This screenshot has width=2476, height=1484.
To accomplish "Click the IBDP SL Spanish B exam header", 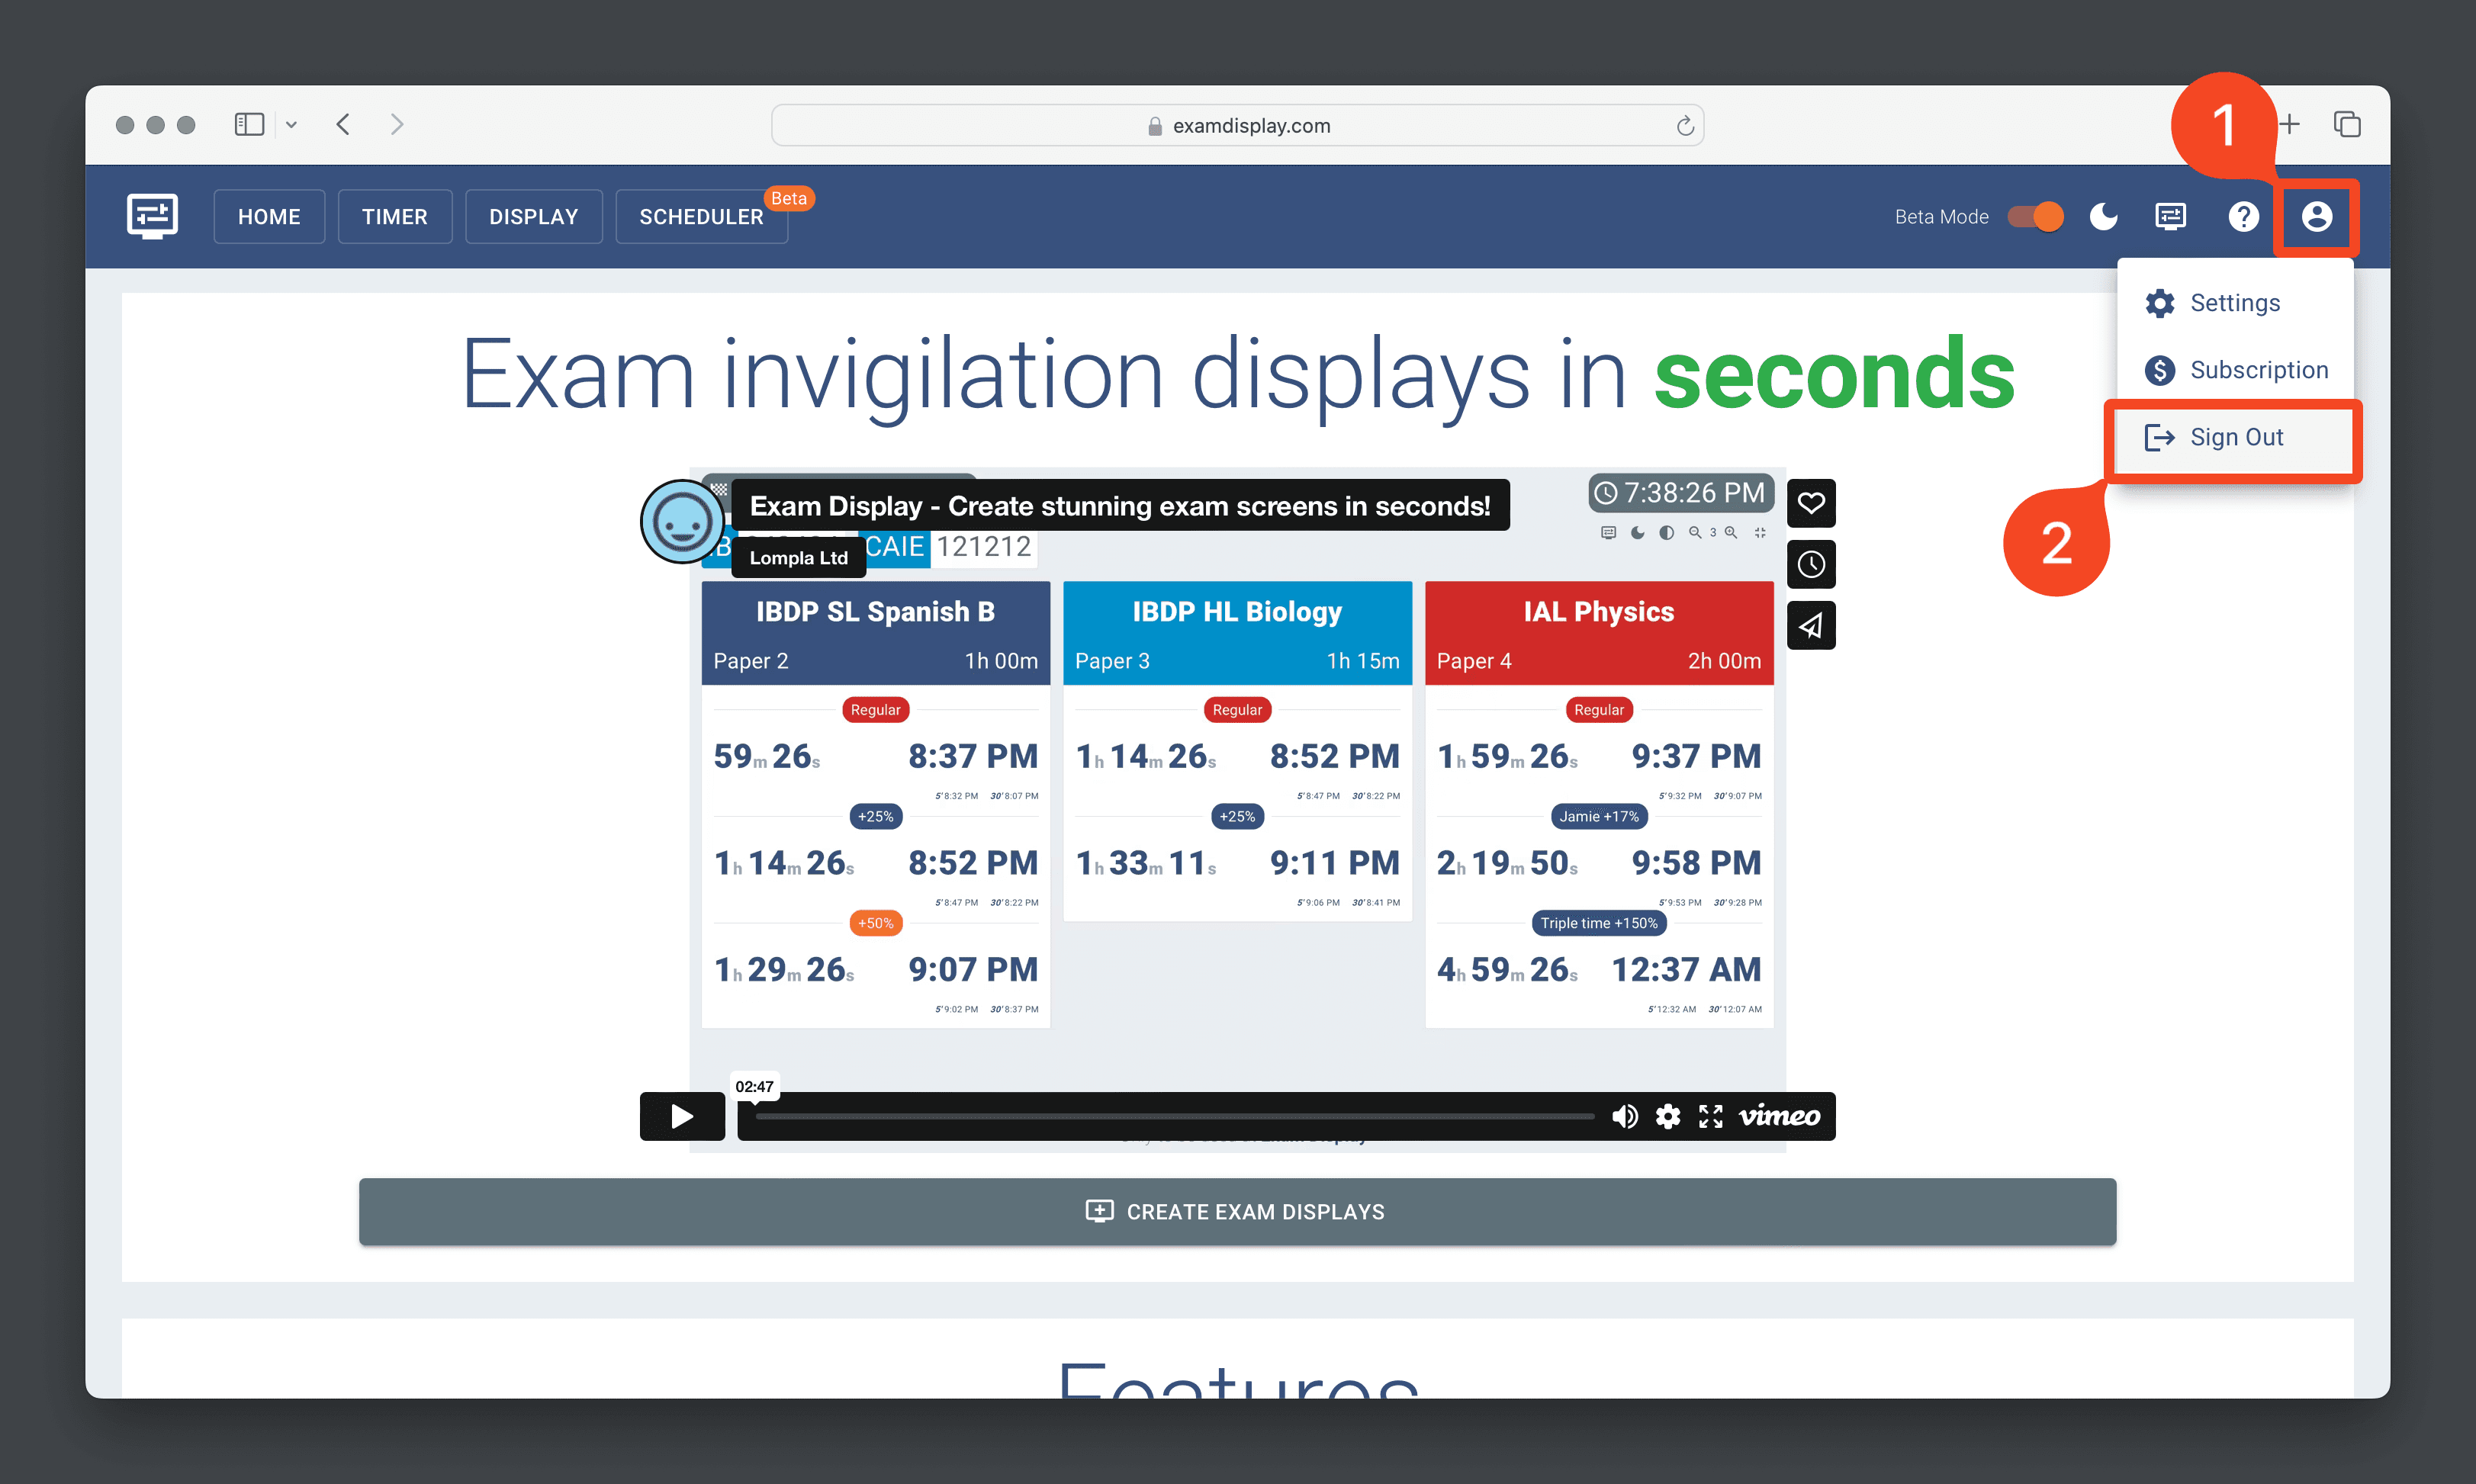I will (875, 633).
